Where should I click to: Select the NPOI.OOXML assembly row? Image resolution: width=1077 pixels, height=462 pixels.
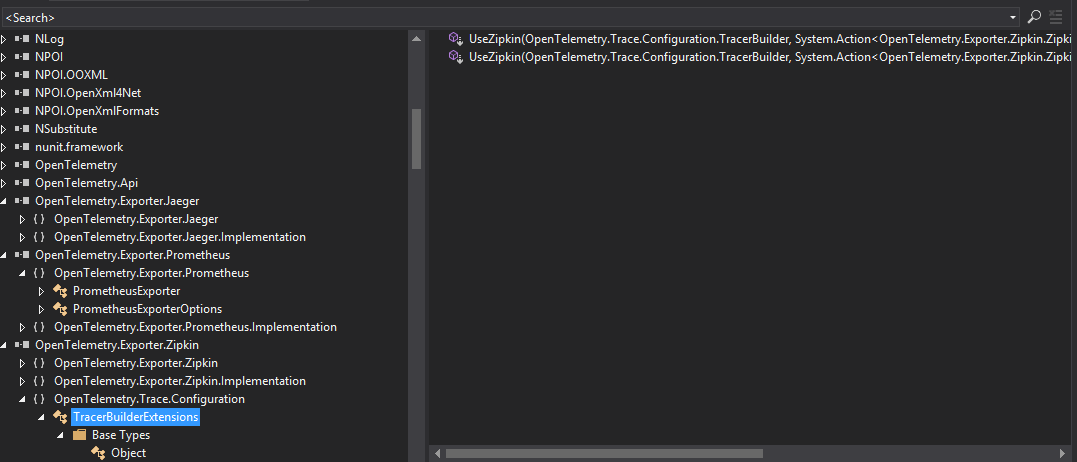(x=71, y=75)
